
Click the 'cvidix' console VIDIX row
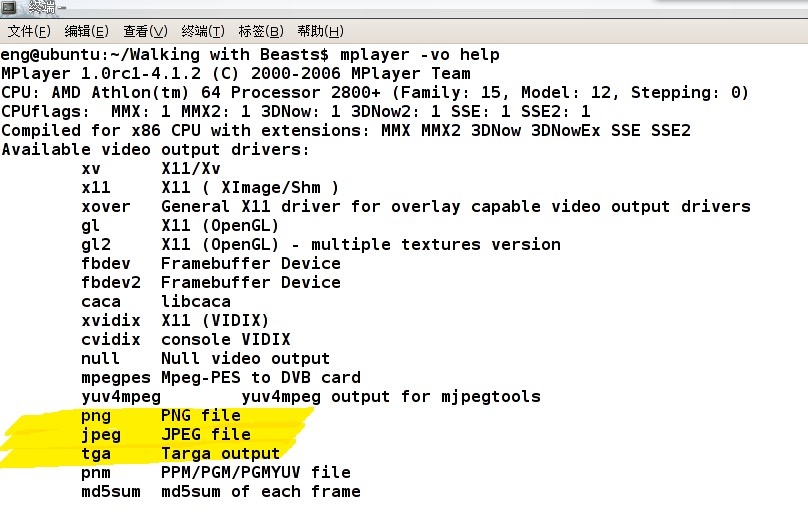186,340
